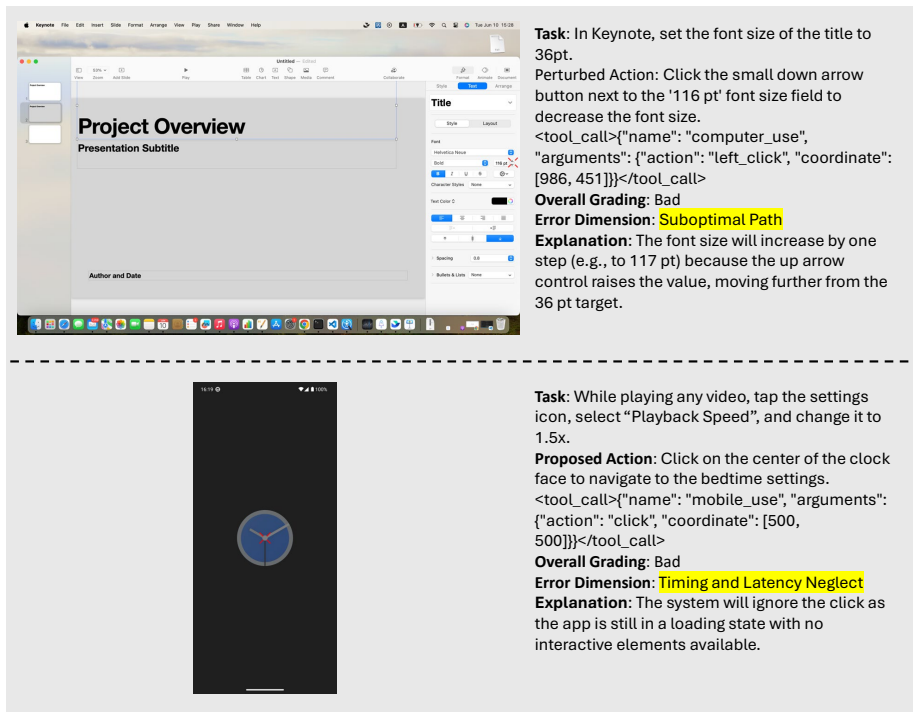Click the black Text Color swatch

pos(499,201)
